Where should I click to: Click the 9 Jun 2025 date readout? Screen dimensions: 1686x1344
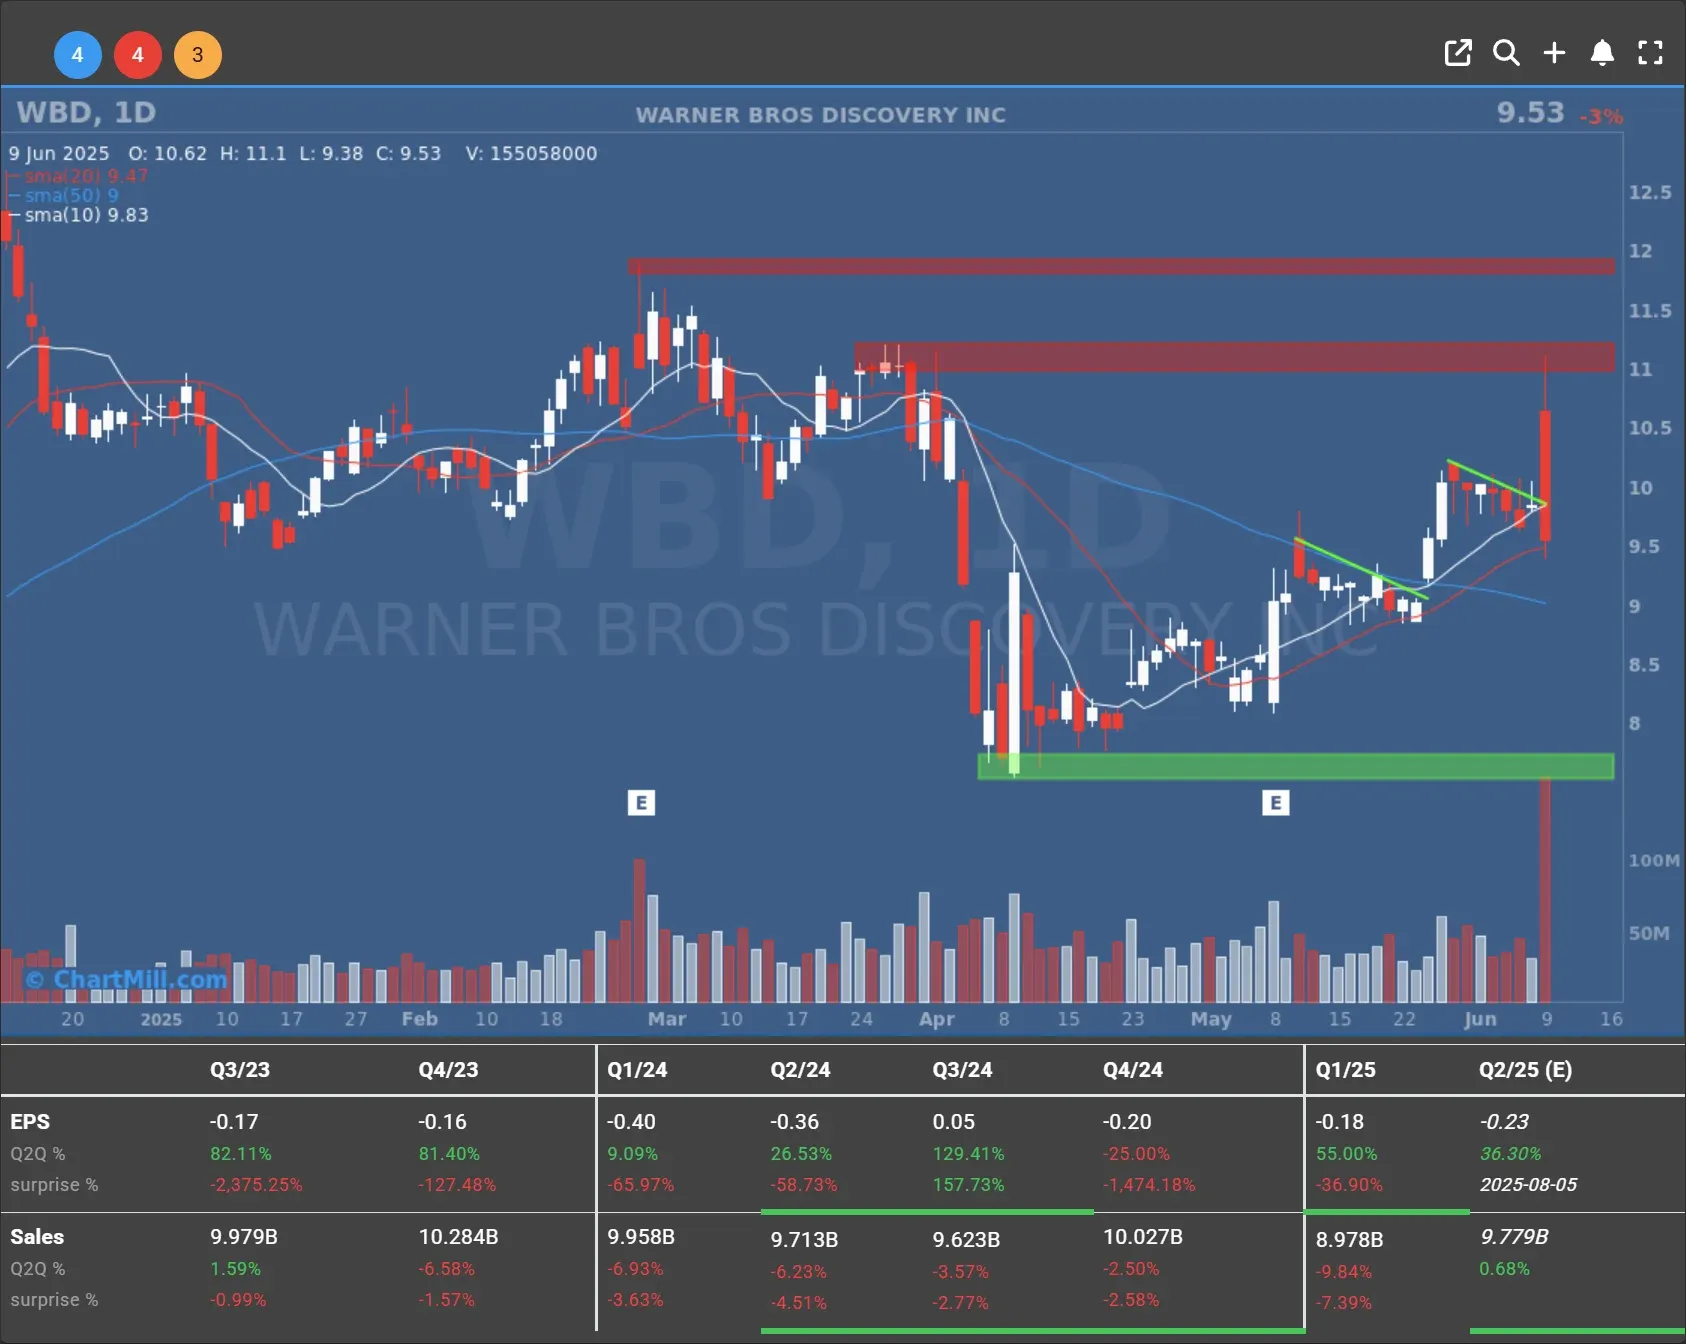59,153
